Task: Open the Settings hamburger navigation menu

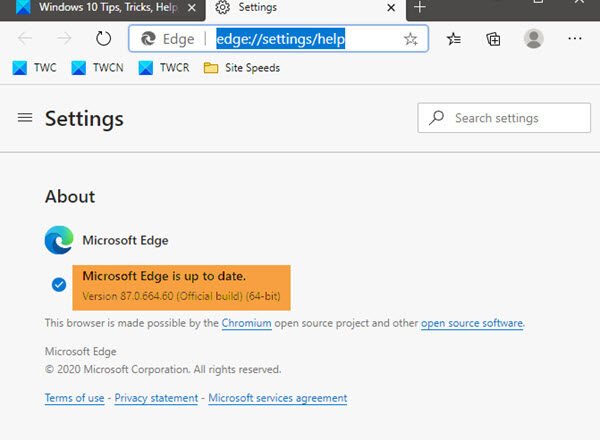Action: pos(25,118)
